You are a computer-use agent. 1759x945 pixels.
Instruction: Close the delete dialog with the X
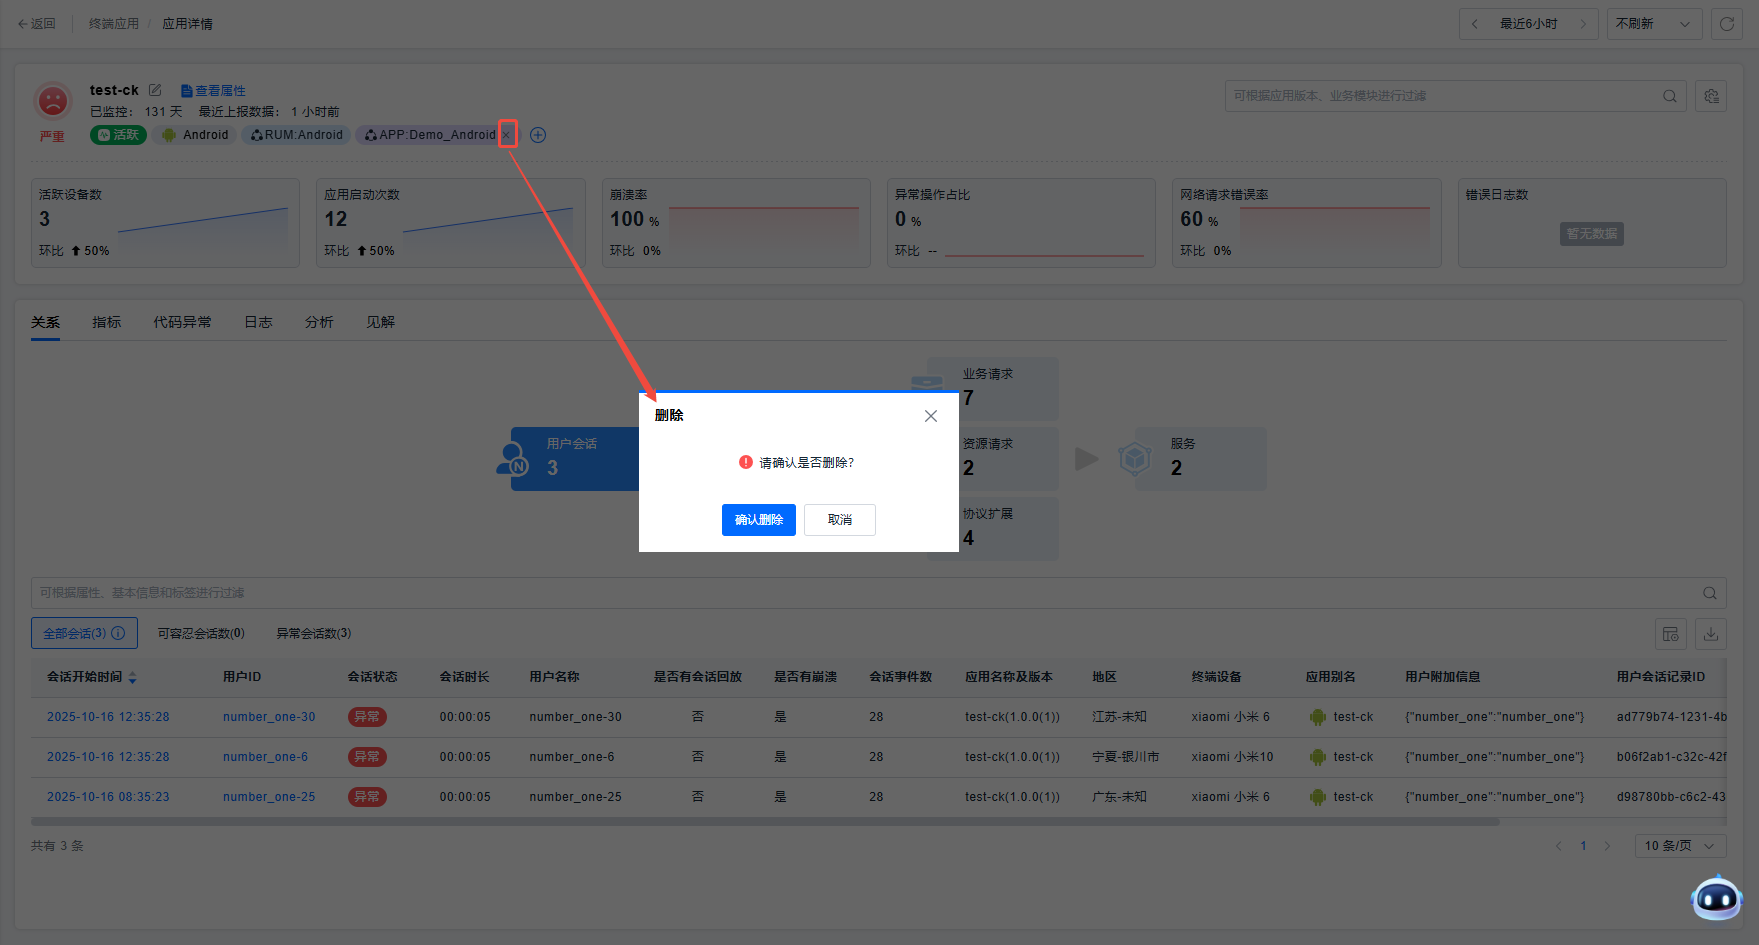(931, 416)
